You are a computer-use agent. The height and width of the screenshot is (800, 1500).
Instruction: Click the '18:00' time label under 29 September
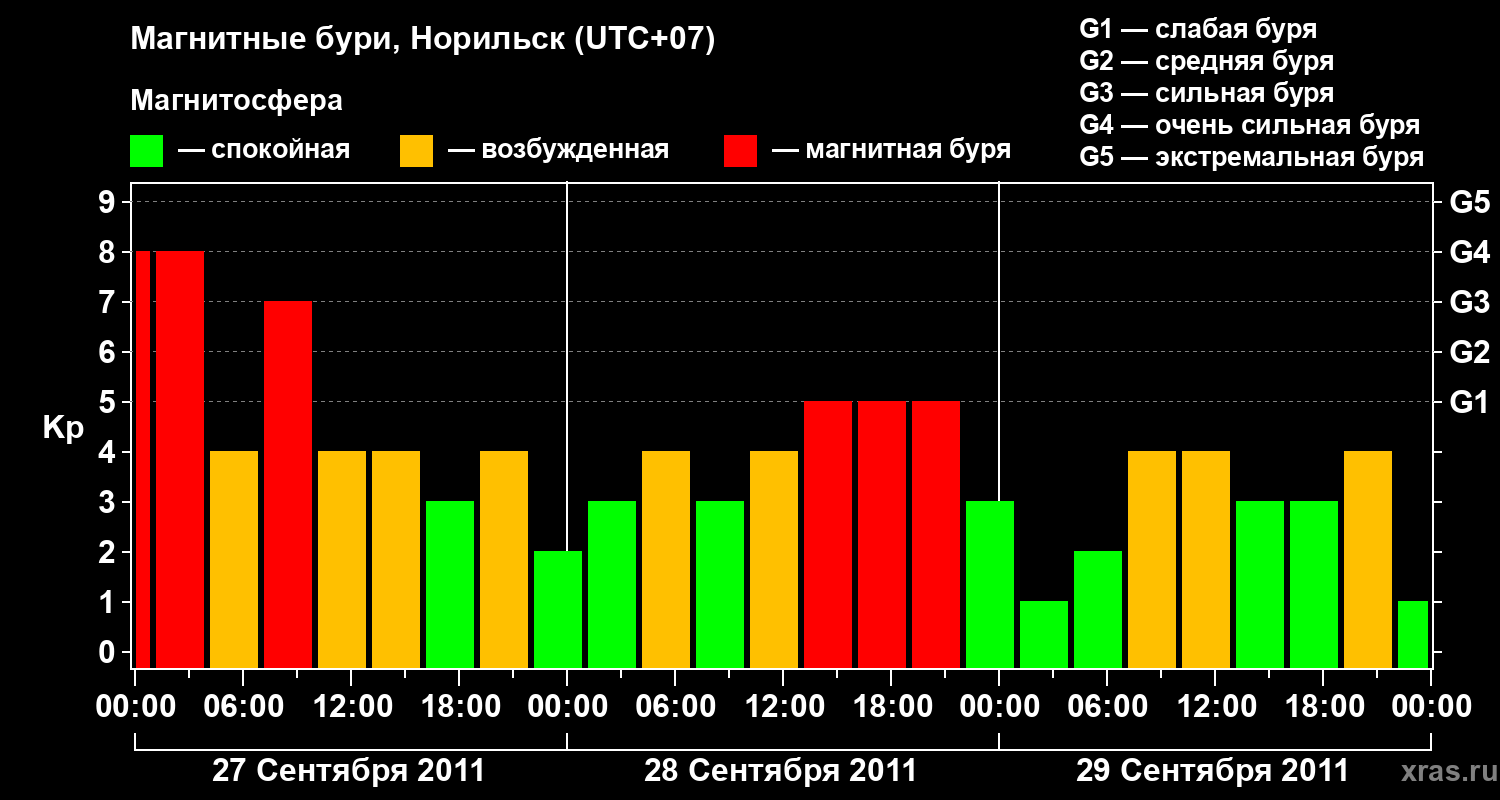tap(1323, 707)
